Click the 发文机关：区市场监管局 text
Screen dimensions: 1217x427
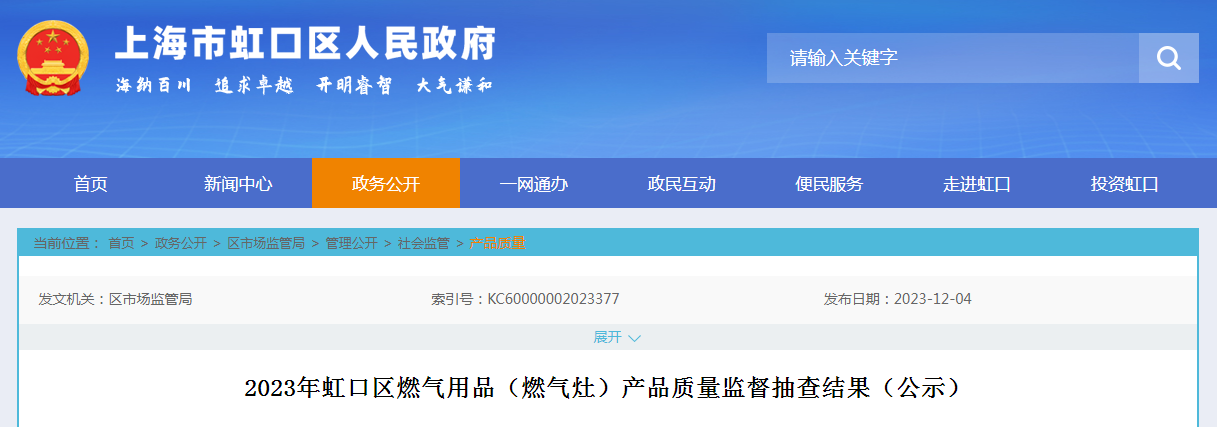[115, 299]
